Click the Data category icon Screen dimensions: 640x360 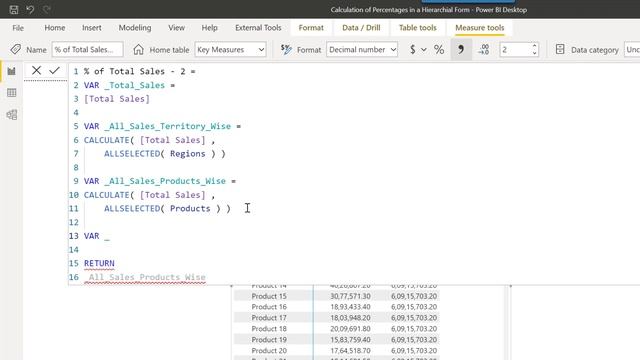point(560,49)
